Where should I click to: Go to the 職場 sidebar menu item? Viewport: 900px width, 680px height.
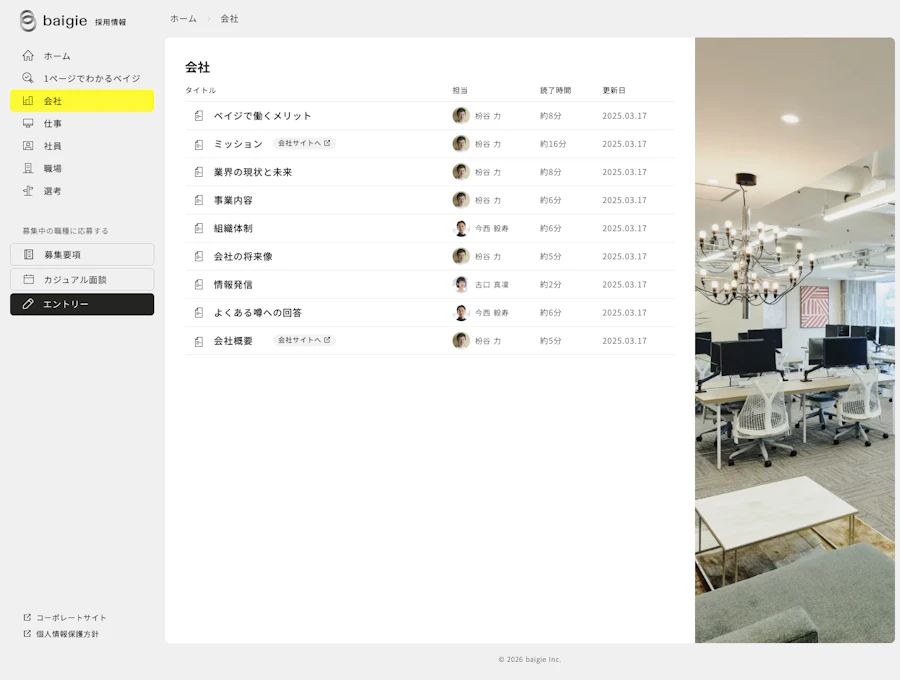click(x=82, y=168)
